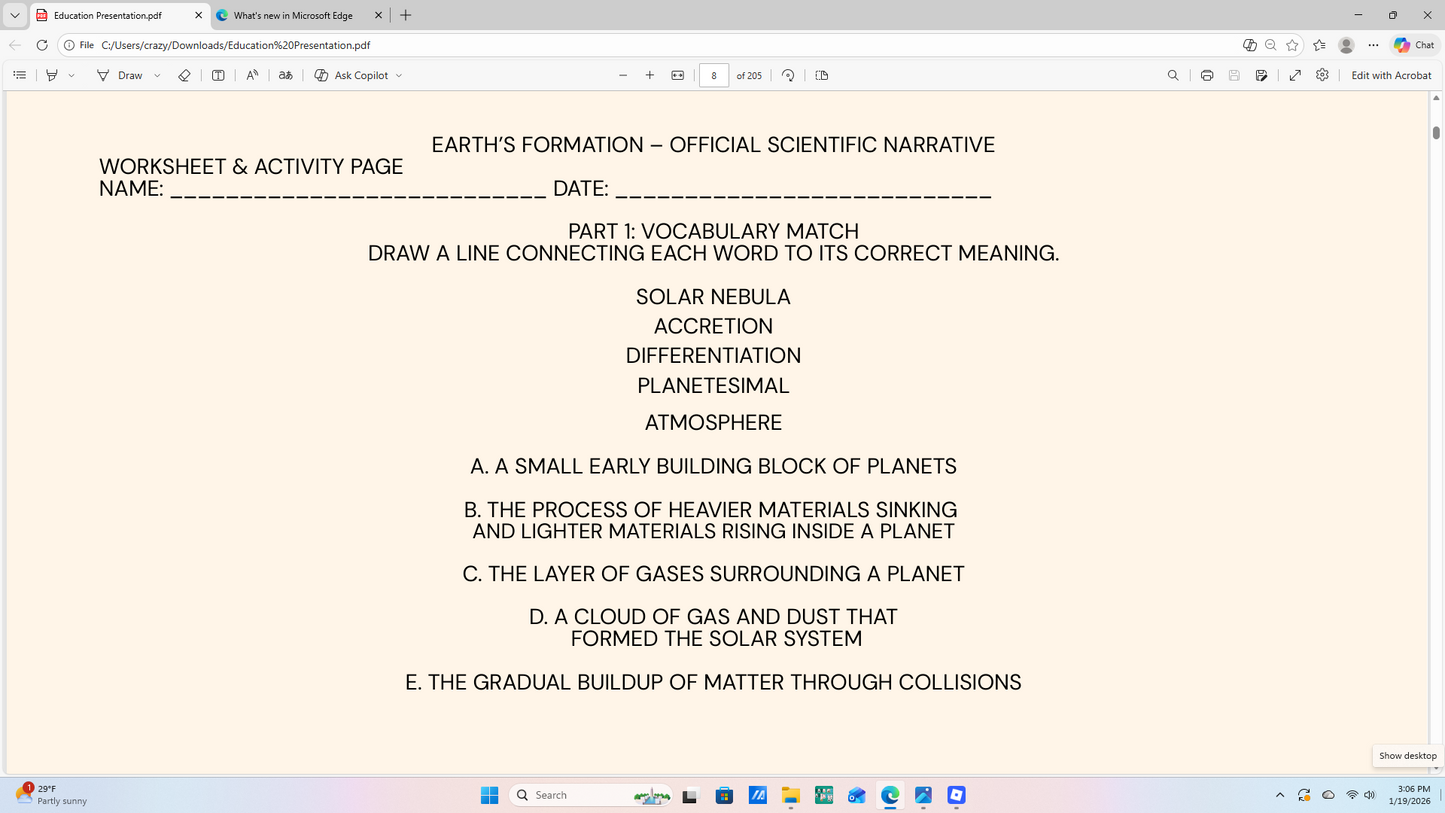Image resolution: width=1445 pixels, height=813 pixels.
Task: Open Find in PDF search
Action: (x=1173, y=75)
